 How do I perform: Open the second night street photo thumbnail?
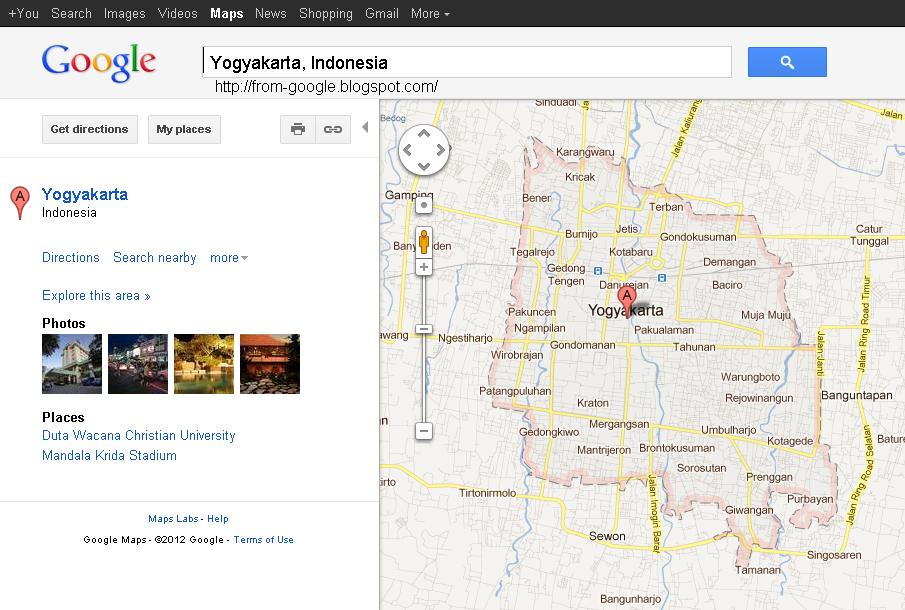click(x=138, y=364)
